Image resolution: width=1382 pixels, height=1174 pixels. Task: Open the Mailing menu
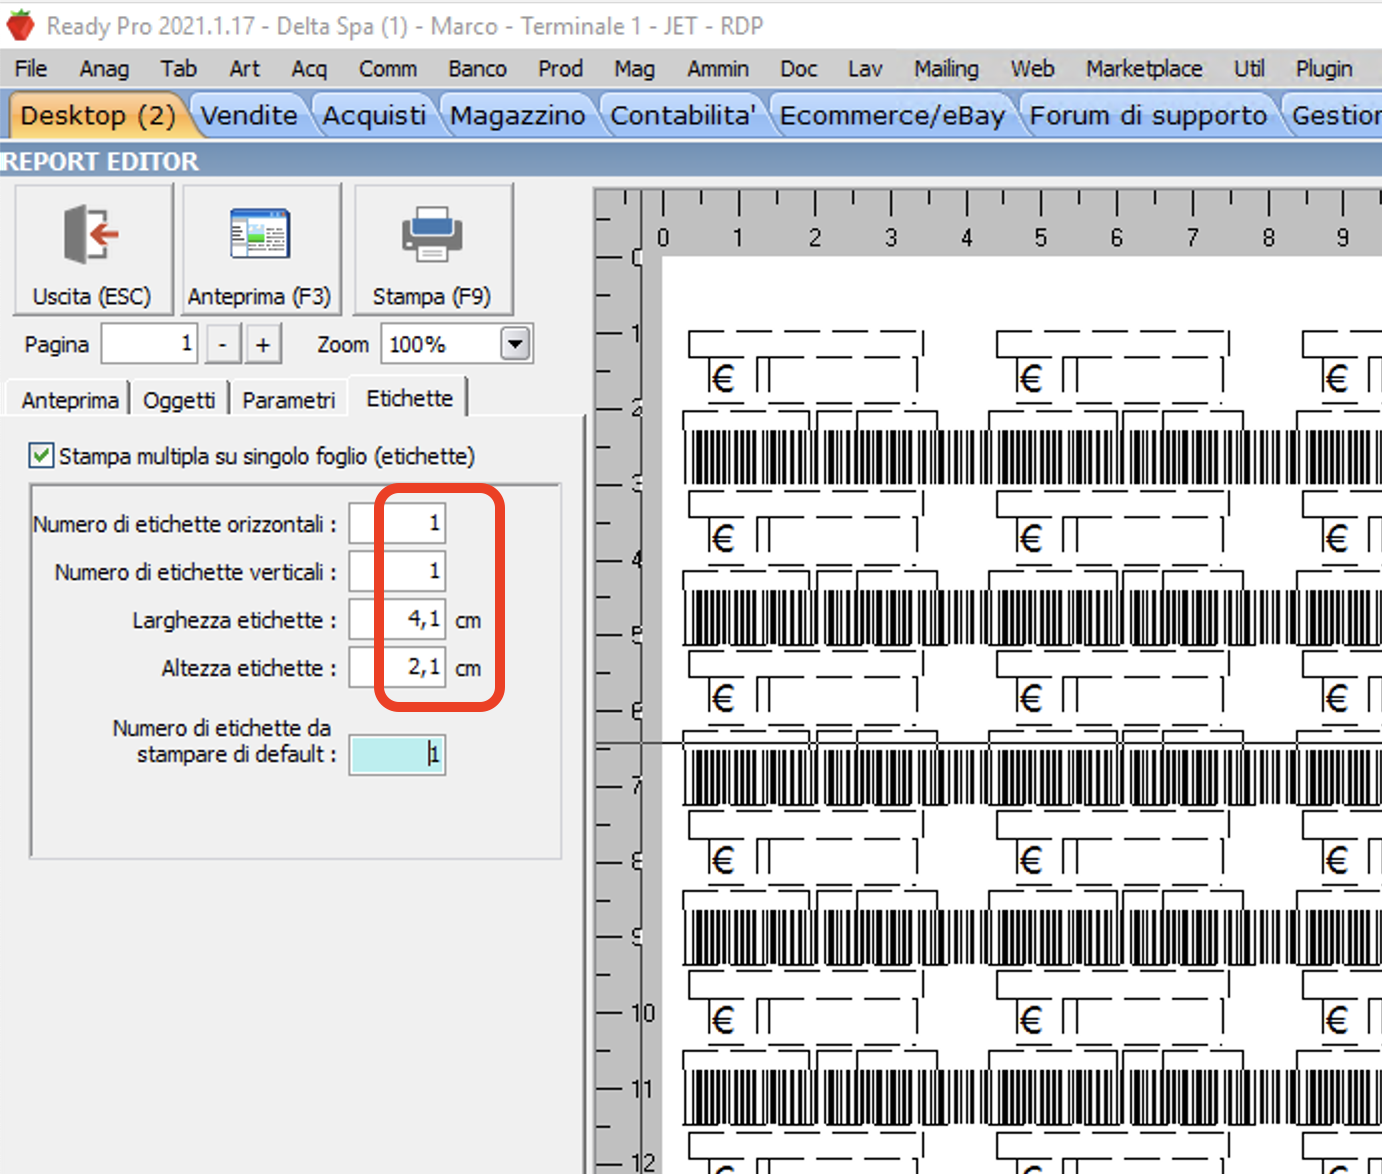pyautogui.click(x=946, y=69)
